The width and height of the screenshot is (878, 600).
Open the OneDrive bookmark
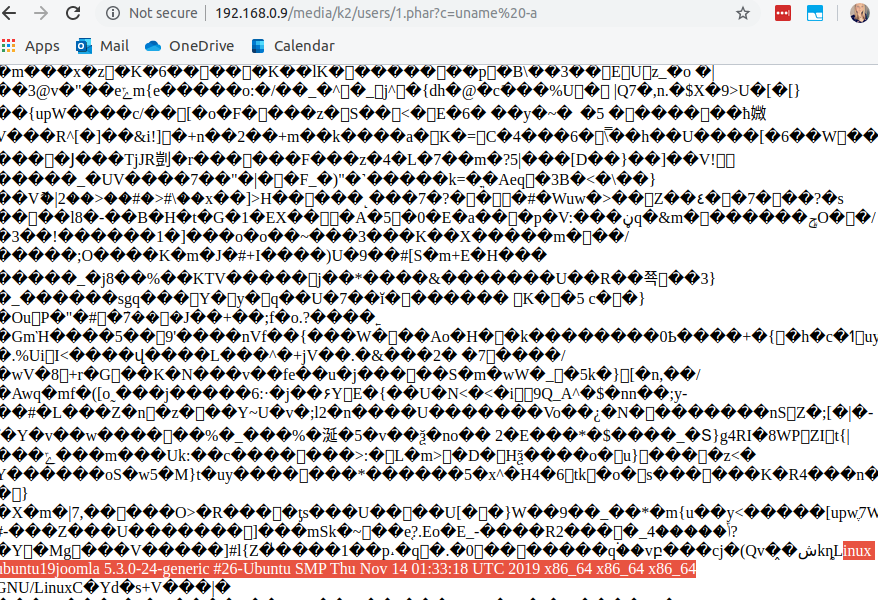click(189, 46)
